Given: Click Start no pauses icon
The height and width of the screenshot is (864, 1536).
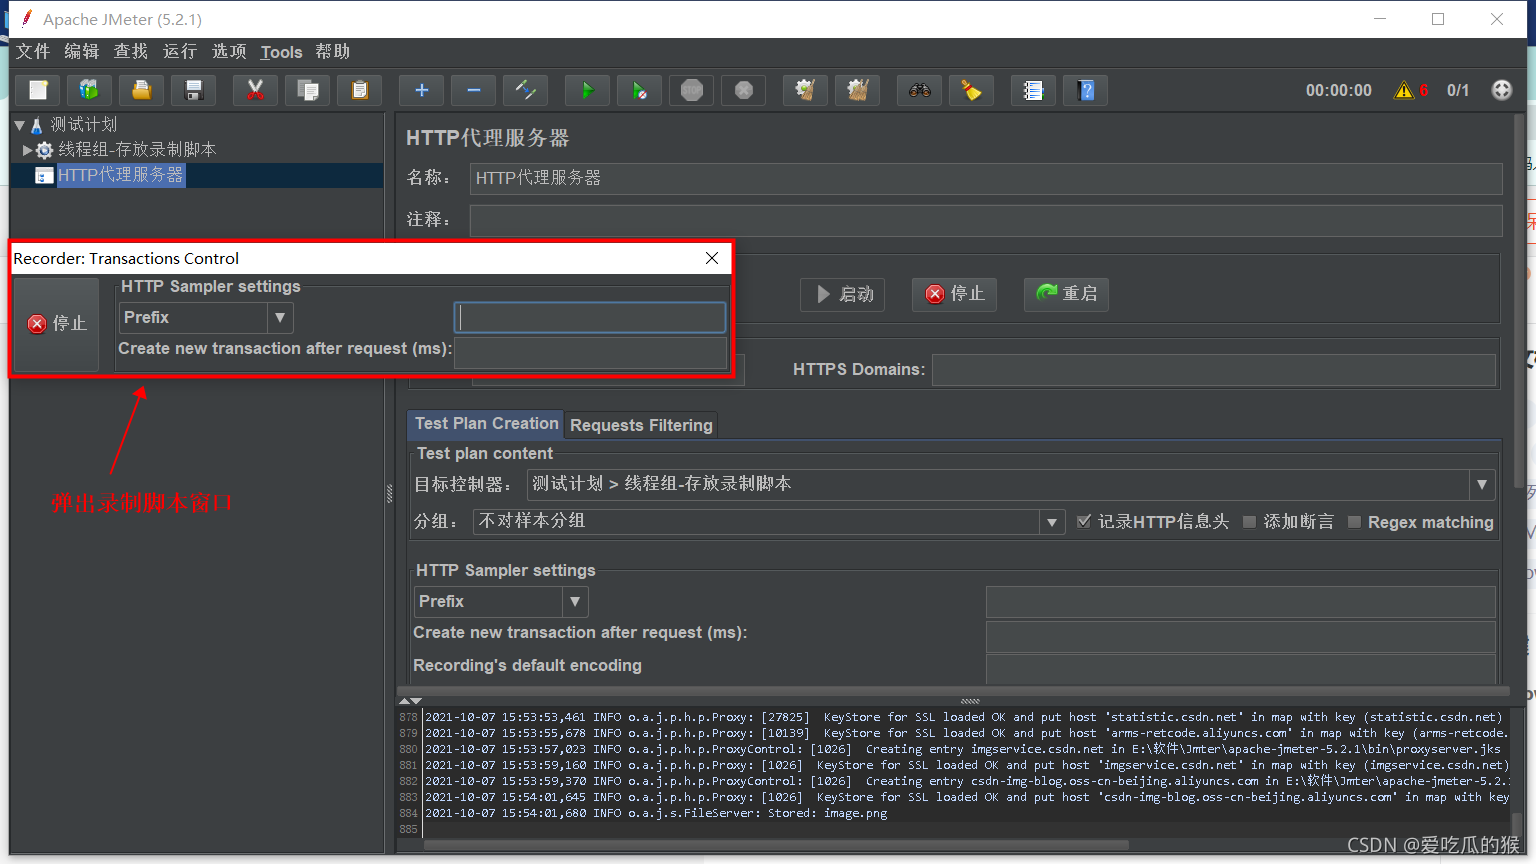Looking at the screenshot, I should click(640, 90).
